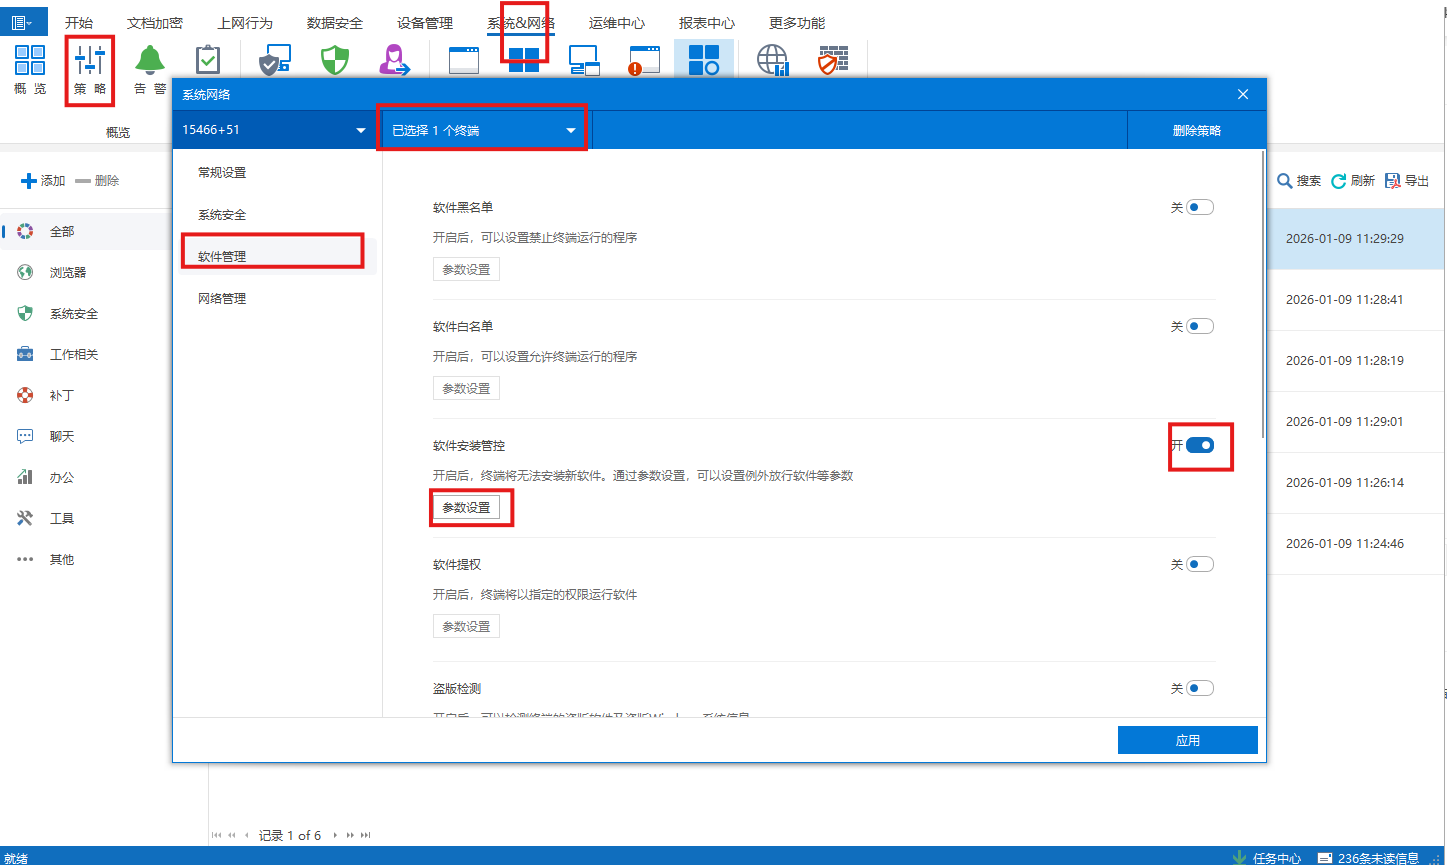This screenshot has height=865, width=1447.
Task: Open the 已选择 1 个终端 dropdown
Action: 481,128
